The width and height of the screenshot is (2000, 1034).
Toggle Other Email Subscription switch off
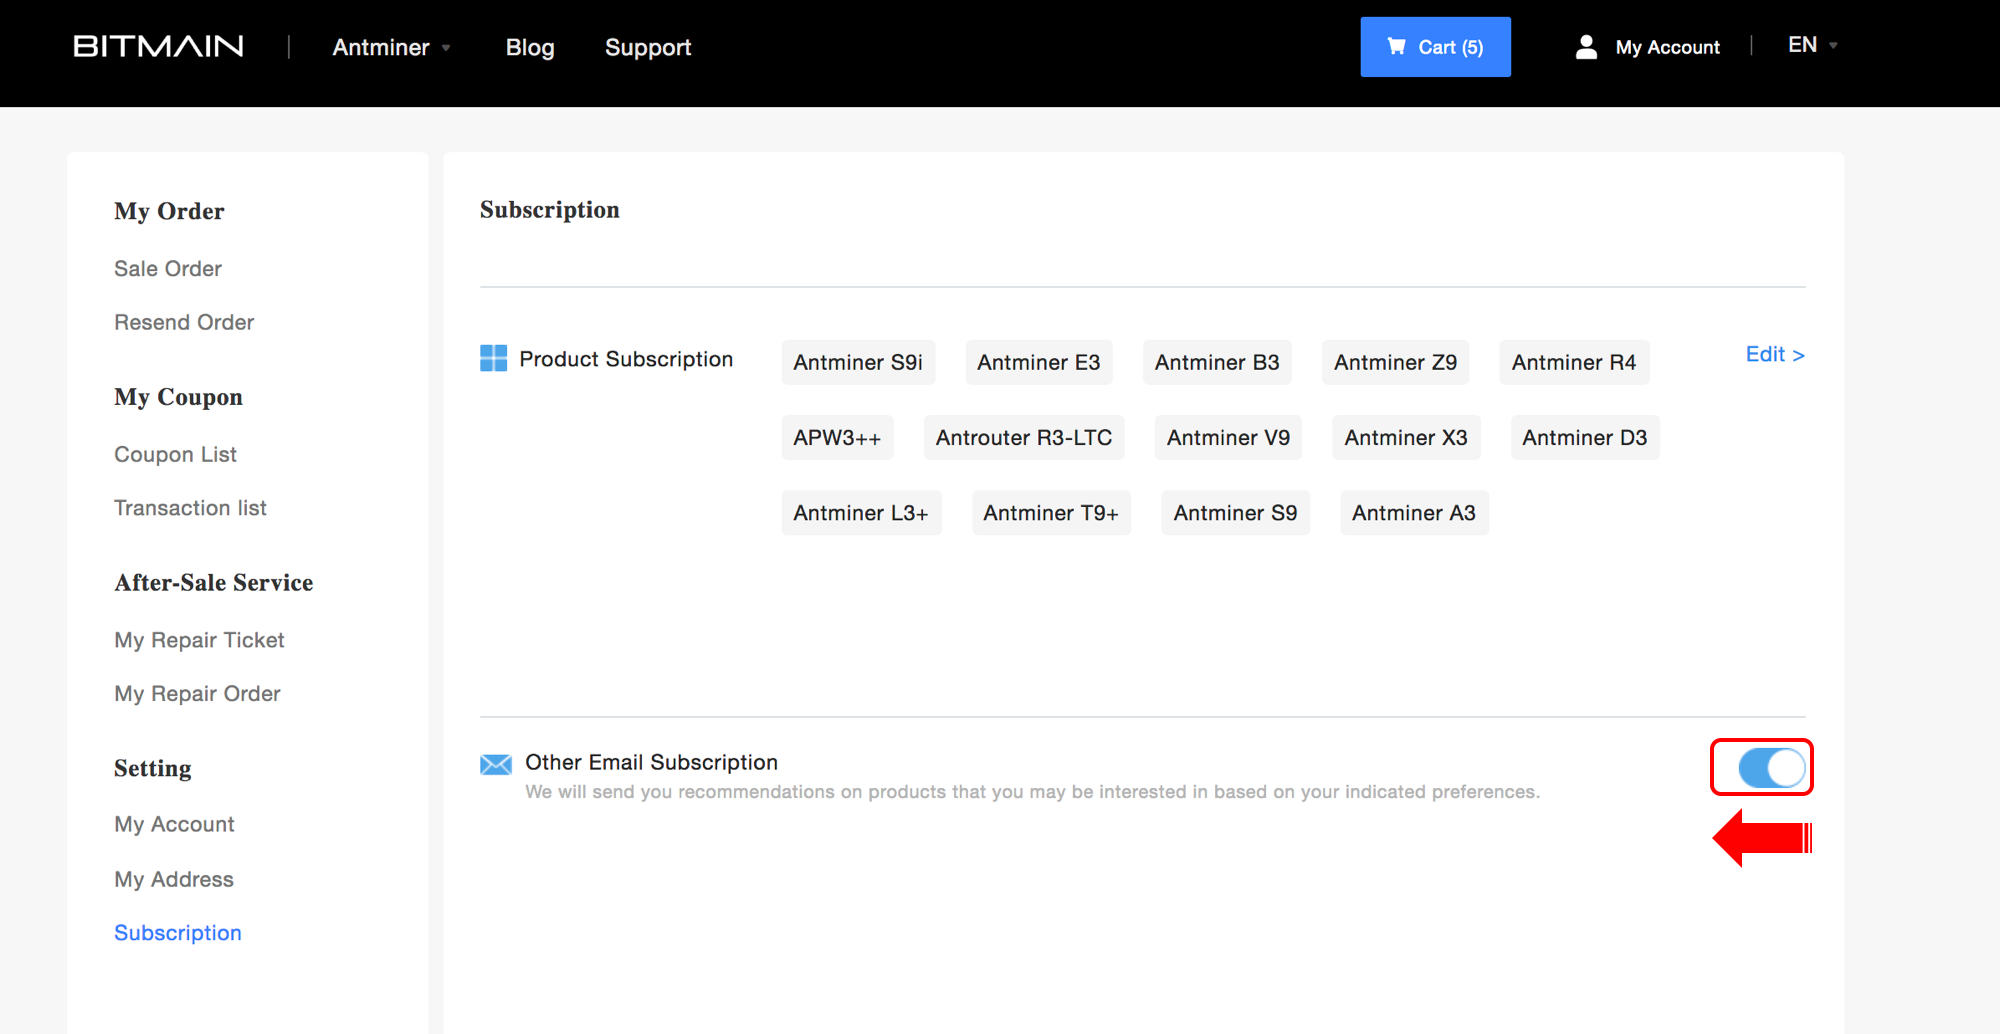[x=1771, y=768]
